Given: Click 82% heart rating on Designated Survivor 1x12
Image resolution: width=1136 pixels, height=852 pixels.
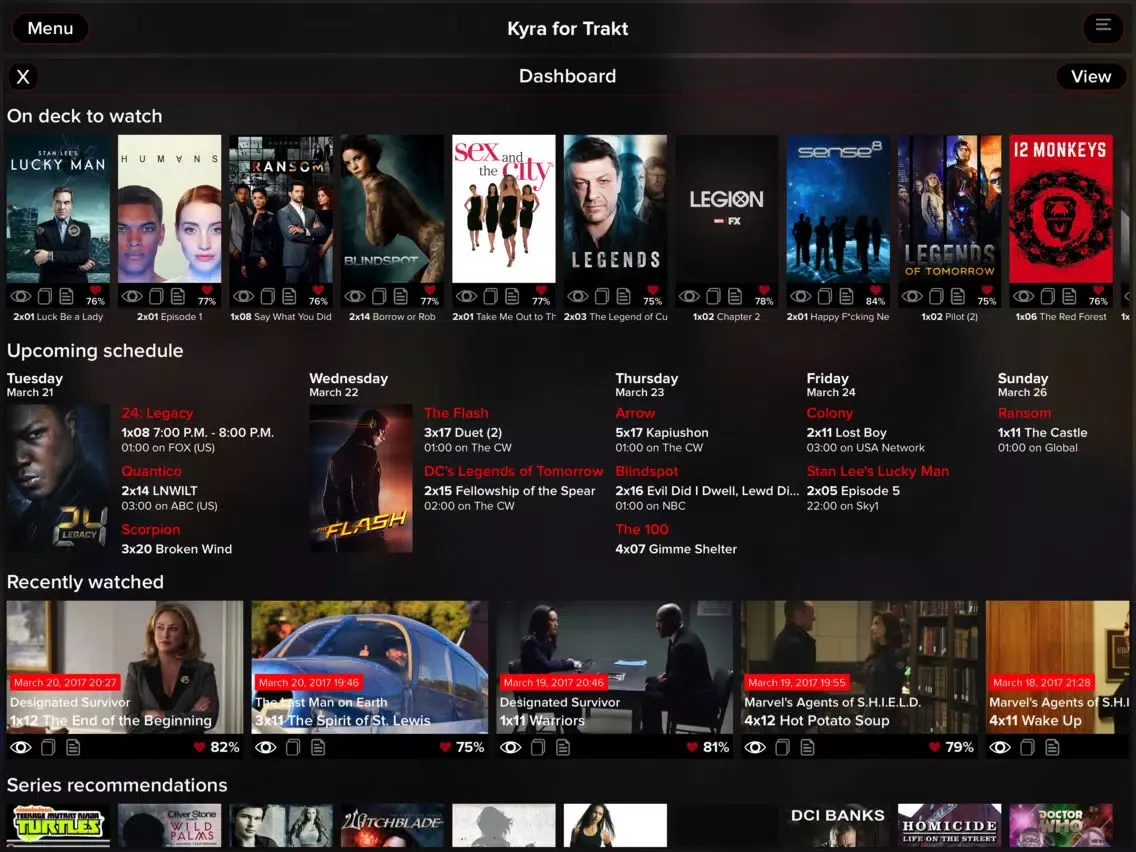Looking at the screenshot, I should click(217, 747).
